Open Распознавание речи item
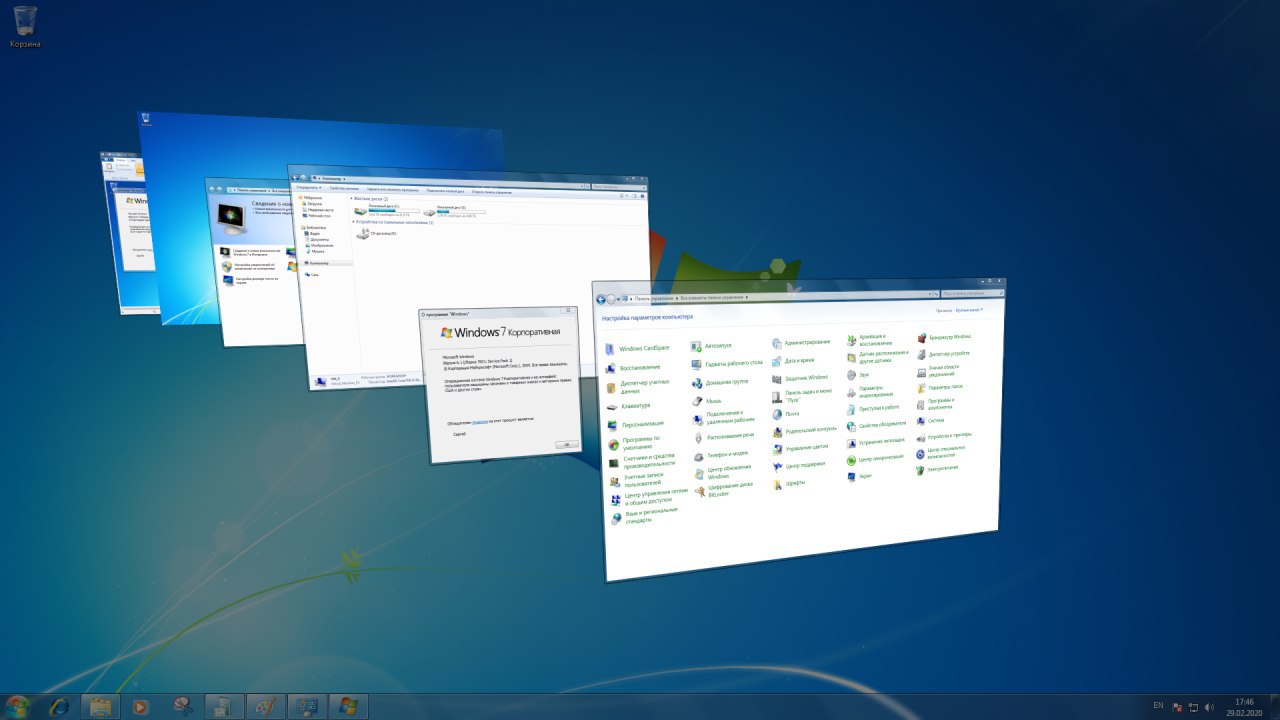 (724, 437)
